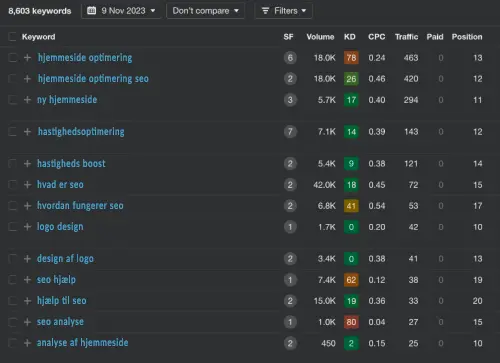This screenshot has height=363, width=500.
Task: Click plus icon beside analyse af hjemmeside
Action: (x=27, y=343)
